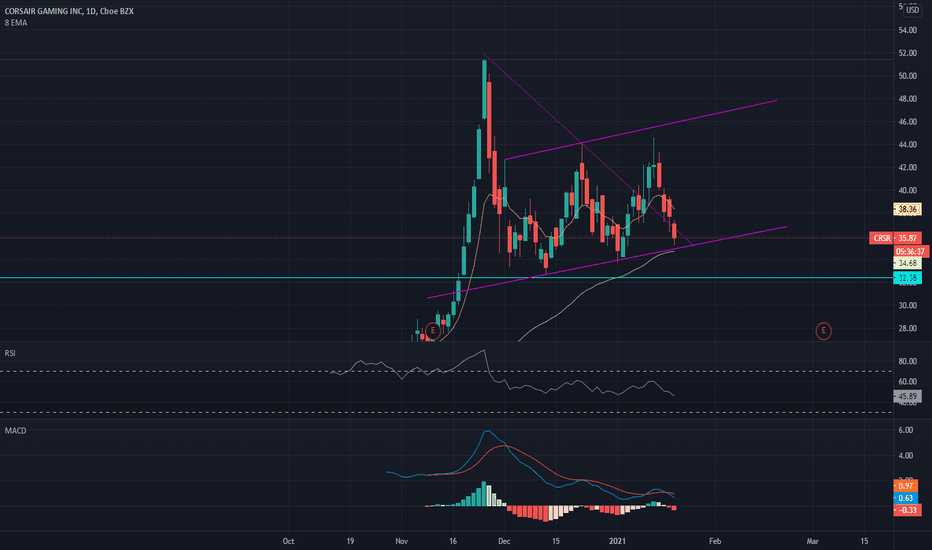Click the Mar date label on time axis
The height and width of the screenshot is (550, 932).
(813, 541)
